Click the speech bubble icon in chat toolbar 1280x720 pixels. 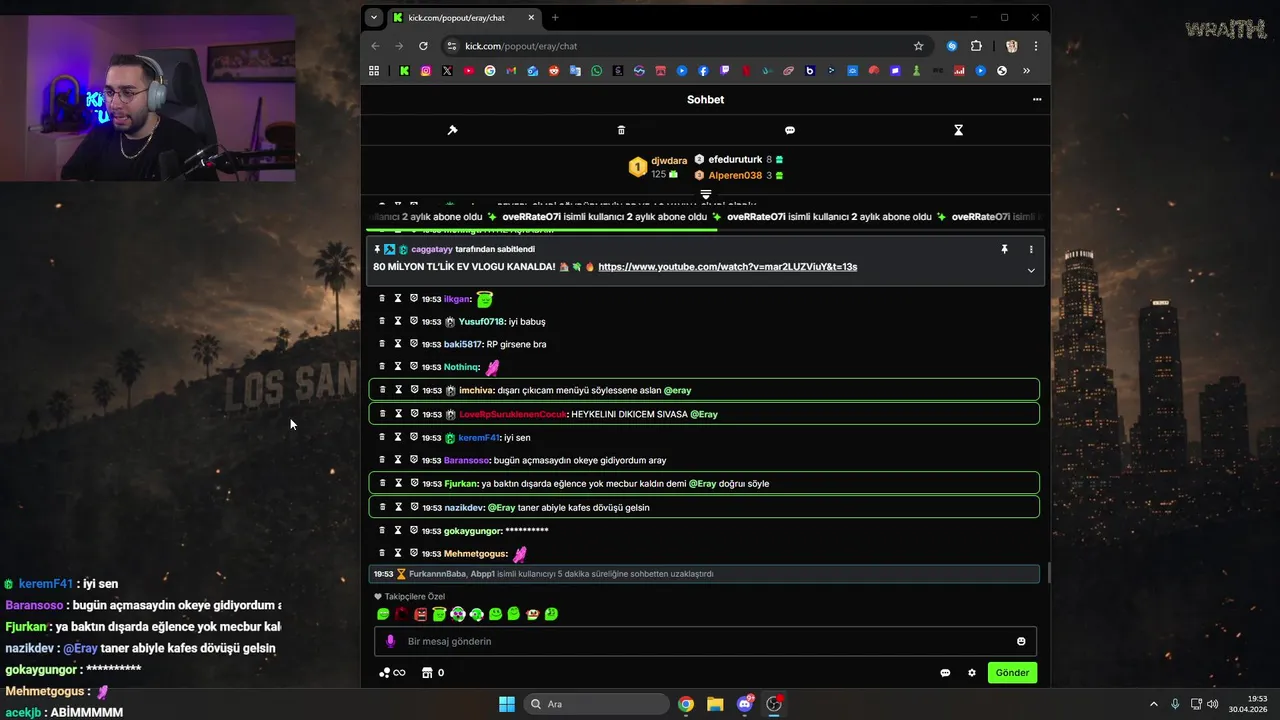[x=790, y=130]
